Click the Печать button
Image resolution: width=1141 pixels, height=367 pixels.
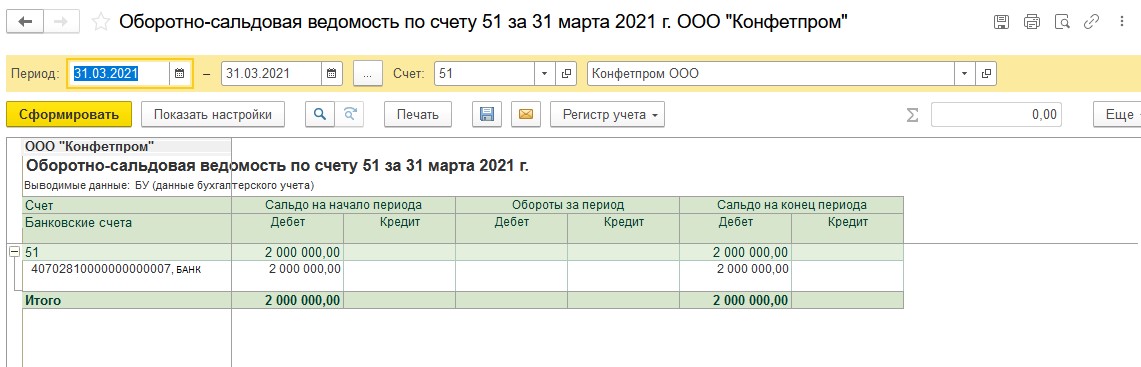click(418, 114)
